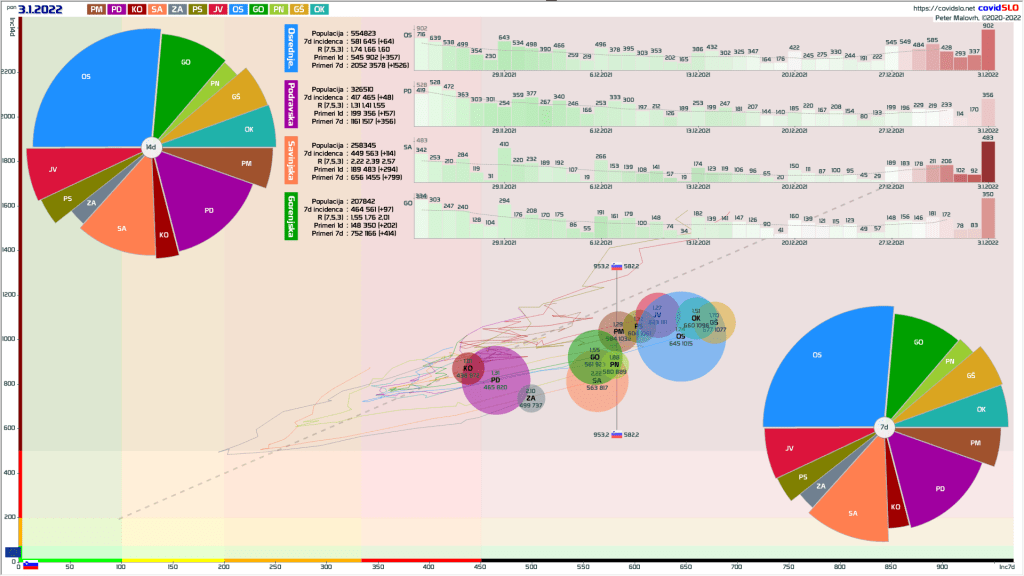Click the dark red KO bubble

[x=467, y=369]
